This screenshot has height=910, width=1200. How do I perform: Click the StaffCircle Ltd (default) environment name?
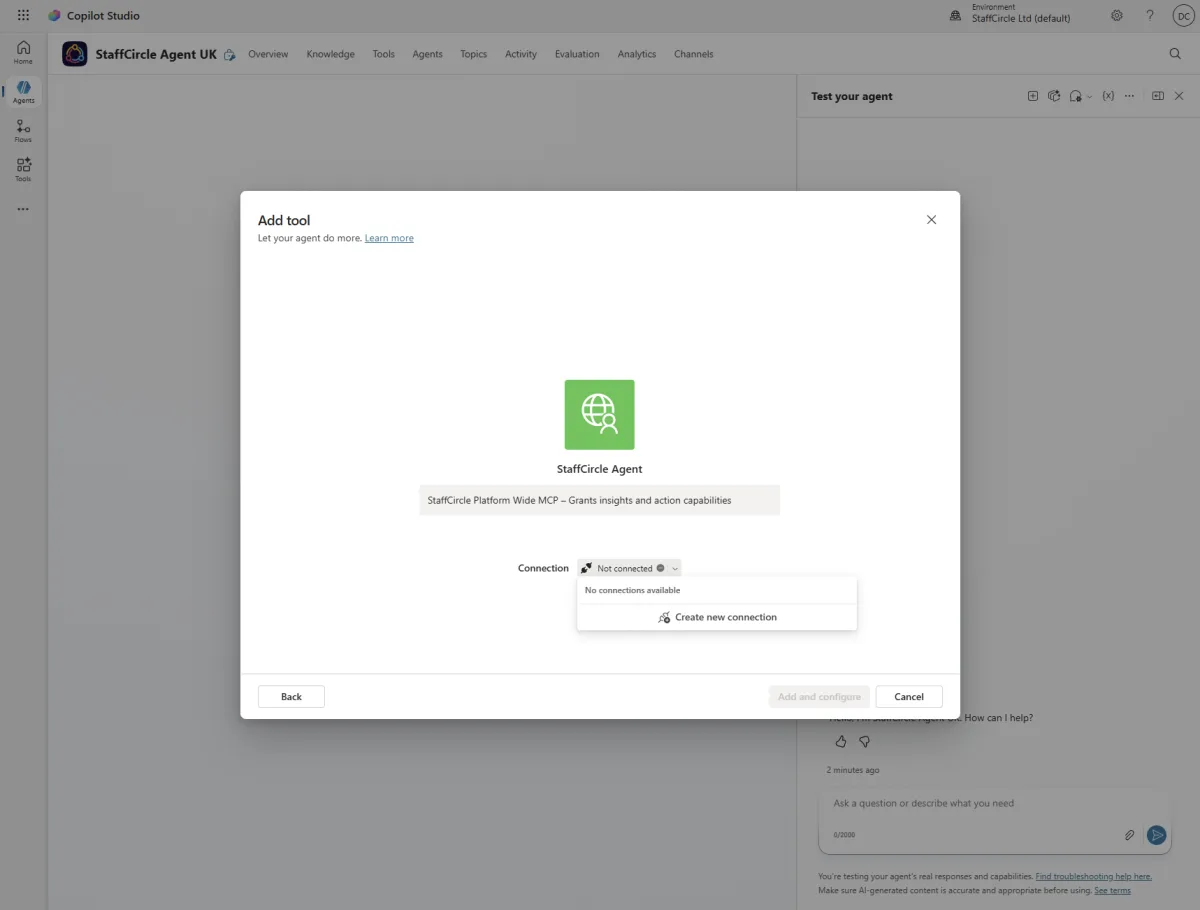(x=1021, y=18)
